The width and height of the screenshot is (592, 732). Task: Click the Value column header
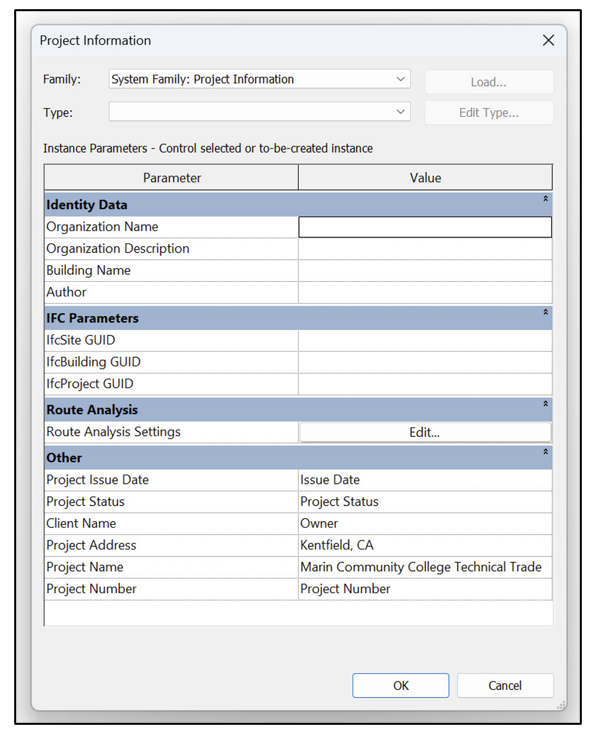click(425, 177)
